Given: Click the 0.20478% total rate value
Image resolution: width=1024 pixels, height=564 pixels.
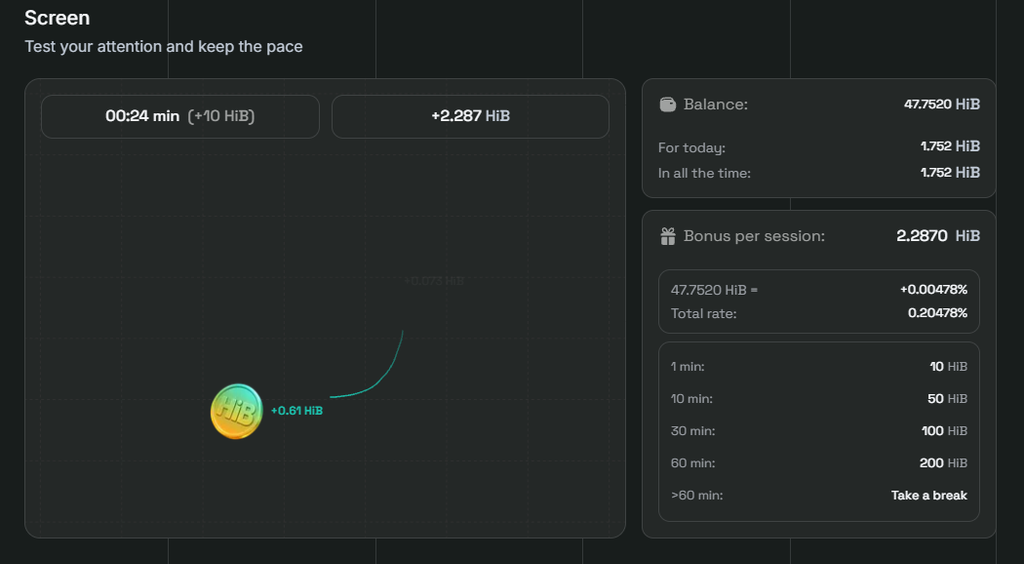Looking at the screenshot, I should coord(938,313).
